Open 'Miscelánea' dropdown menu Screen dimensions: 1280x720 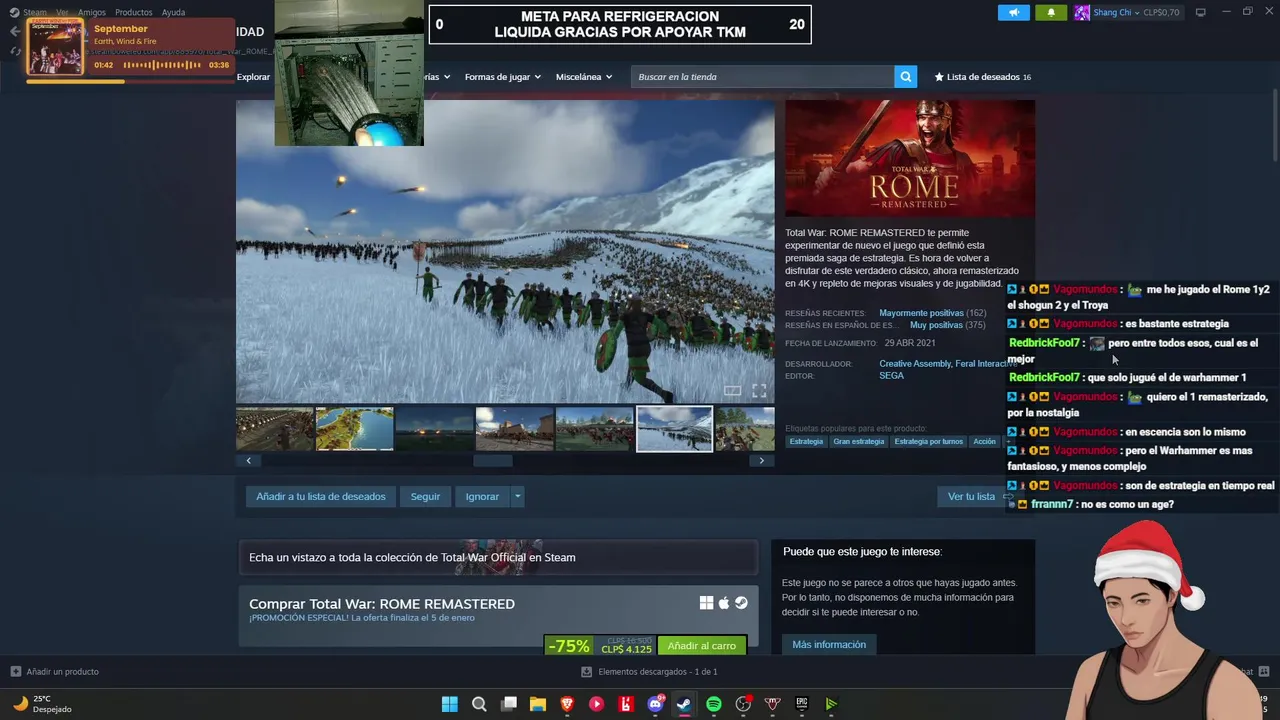pos(584,77)
